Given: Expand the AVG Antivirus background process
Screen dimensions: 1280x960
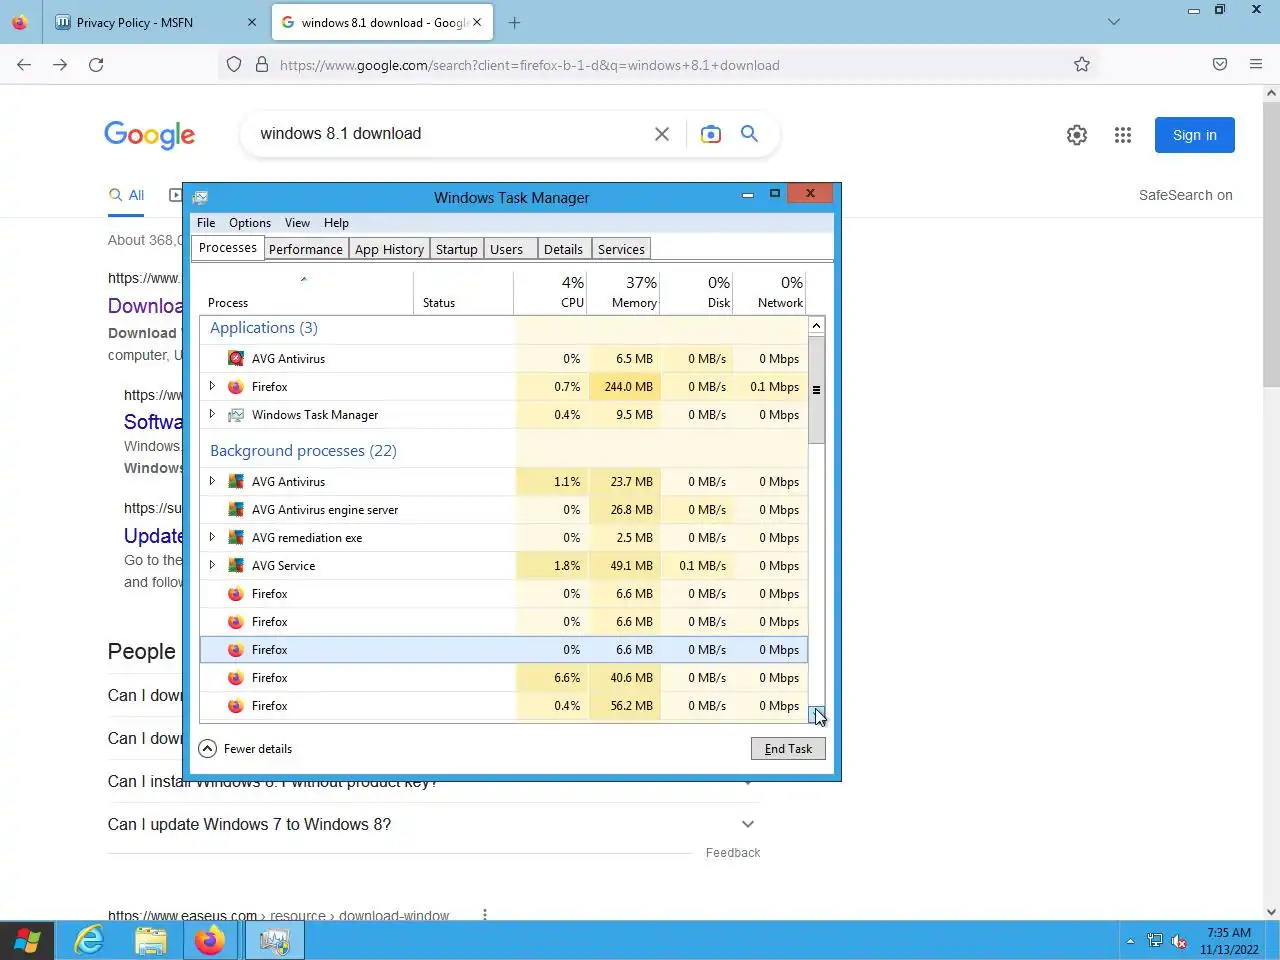Looking at the screenshot, I should click(212, 481).
